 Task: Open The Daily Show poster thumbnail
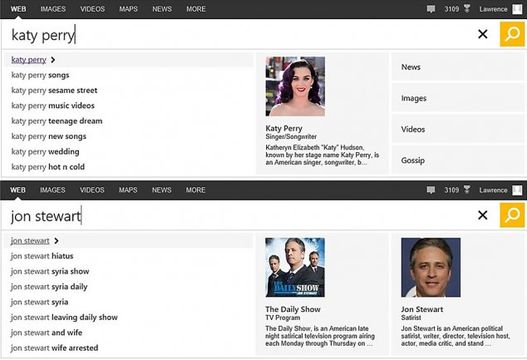coord(295,268)
